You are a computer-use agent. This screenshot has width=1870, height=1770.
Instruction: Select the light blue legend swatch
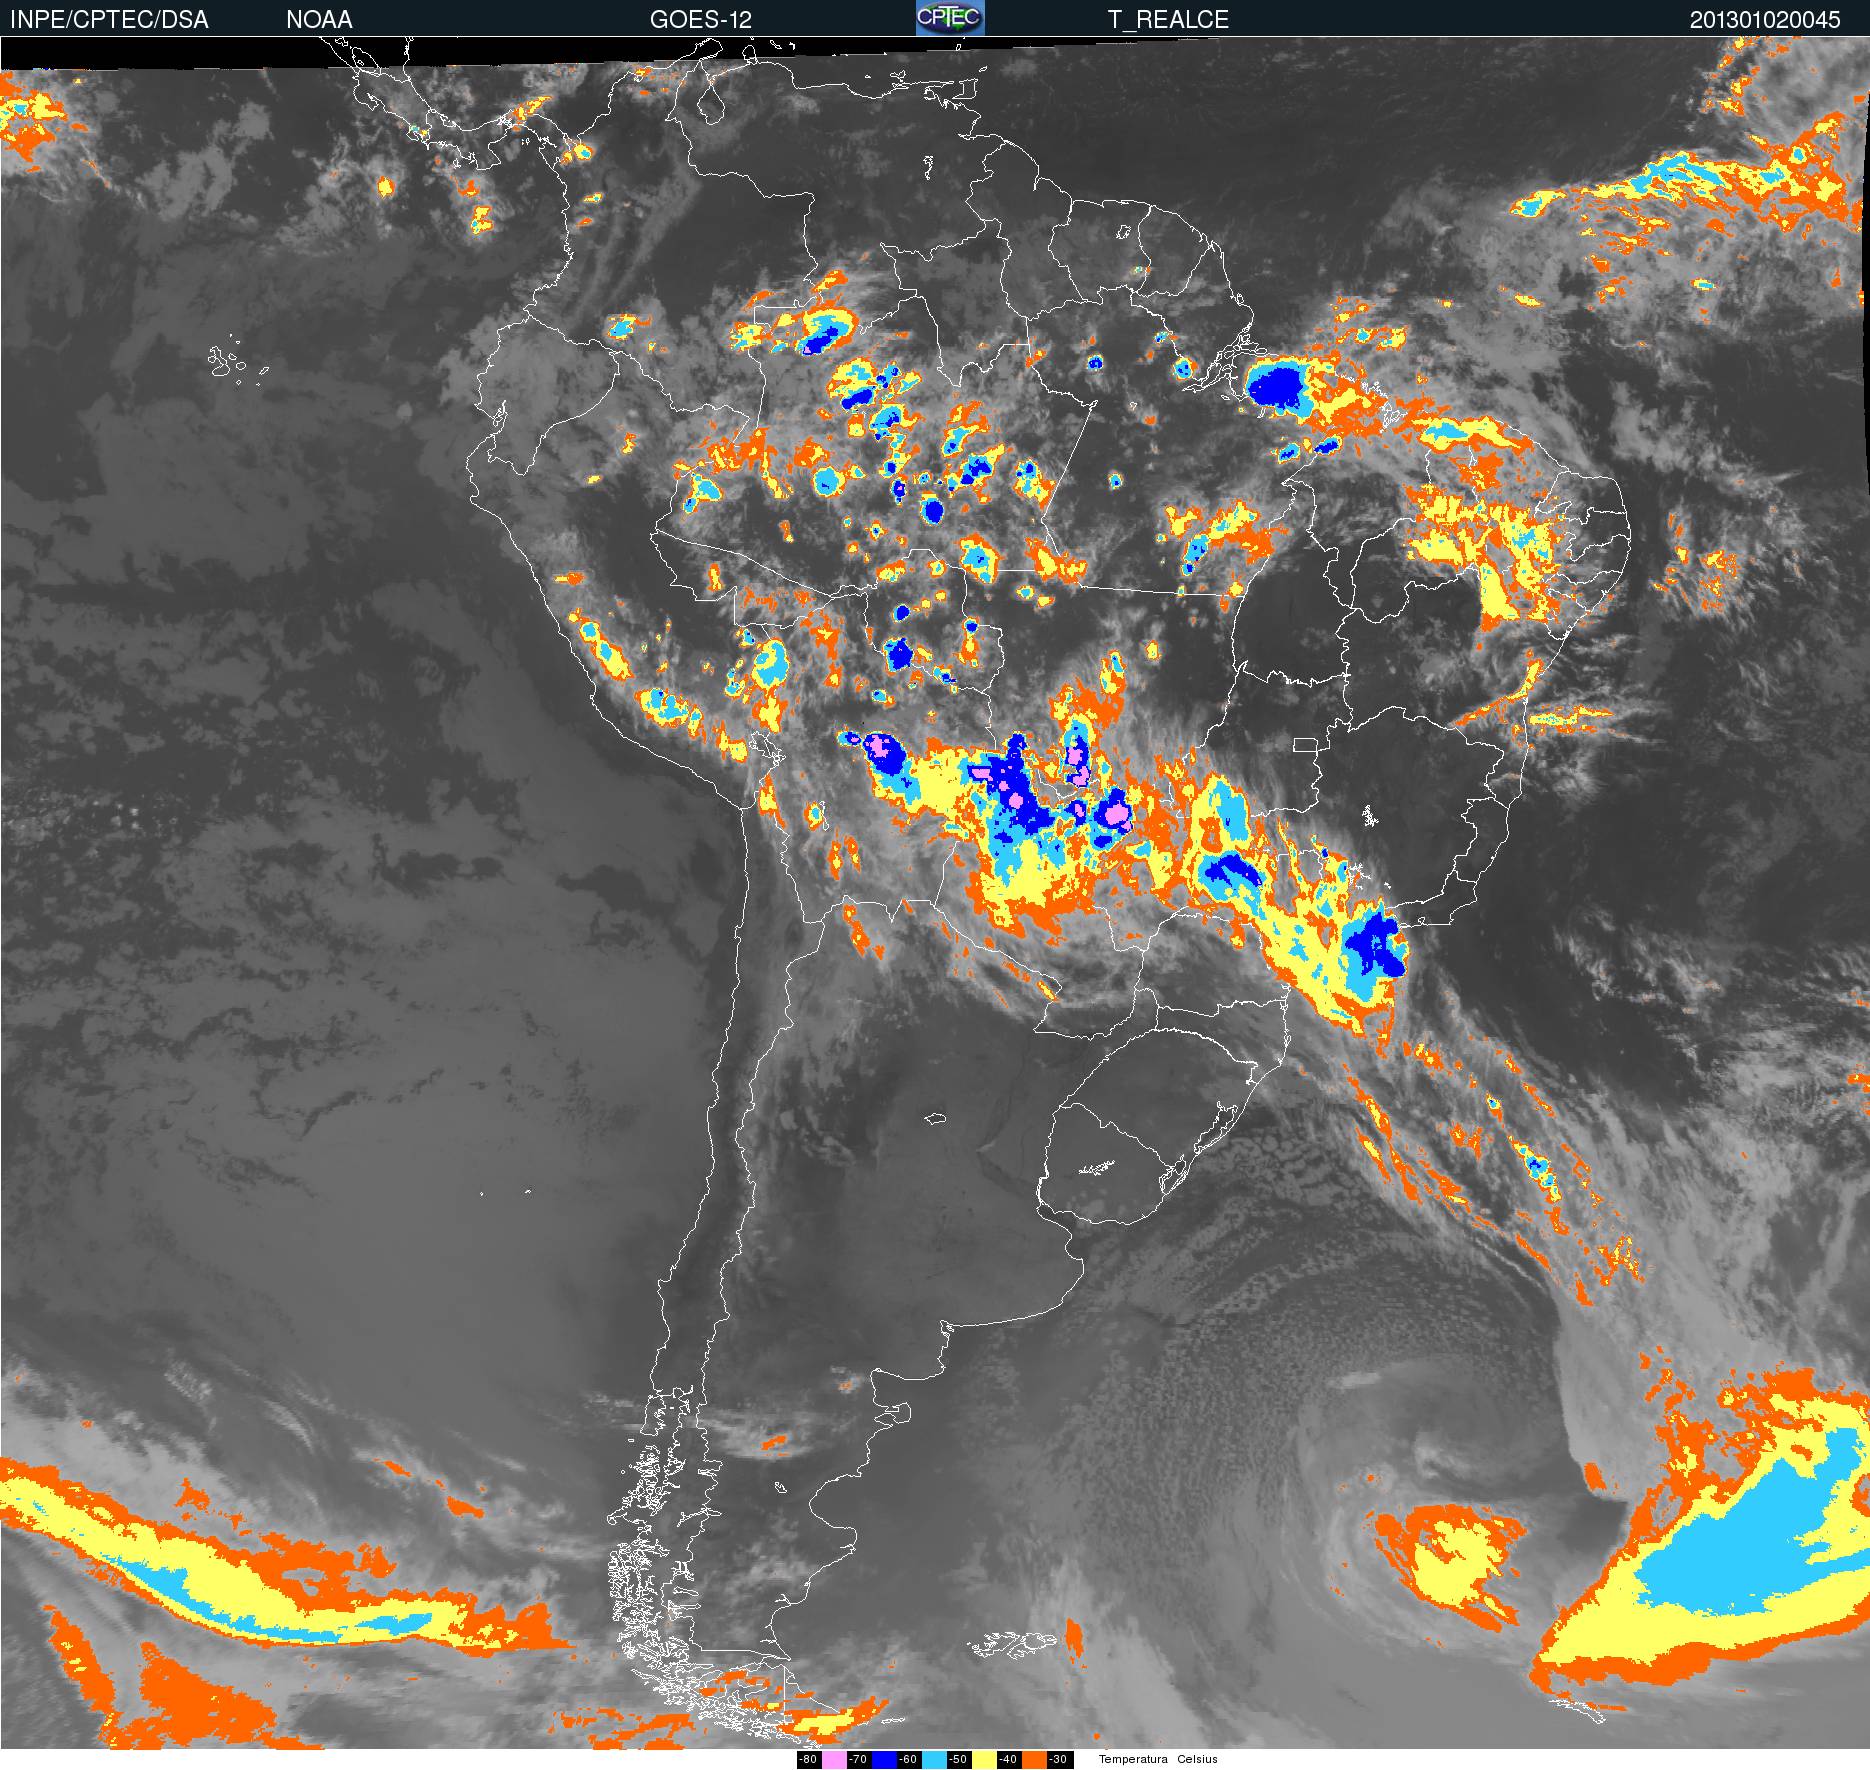[x=934, y=1760]
